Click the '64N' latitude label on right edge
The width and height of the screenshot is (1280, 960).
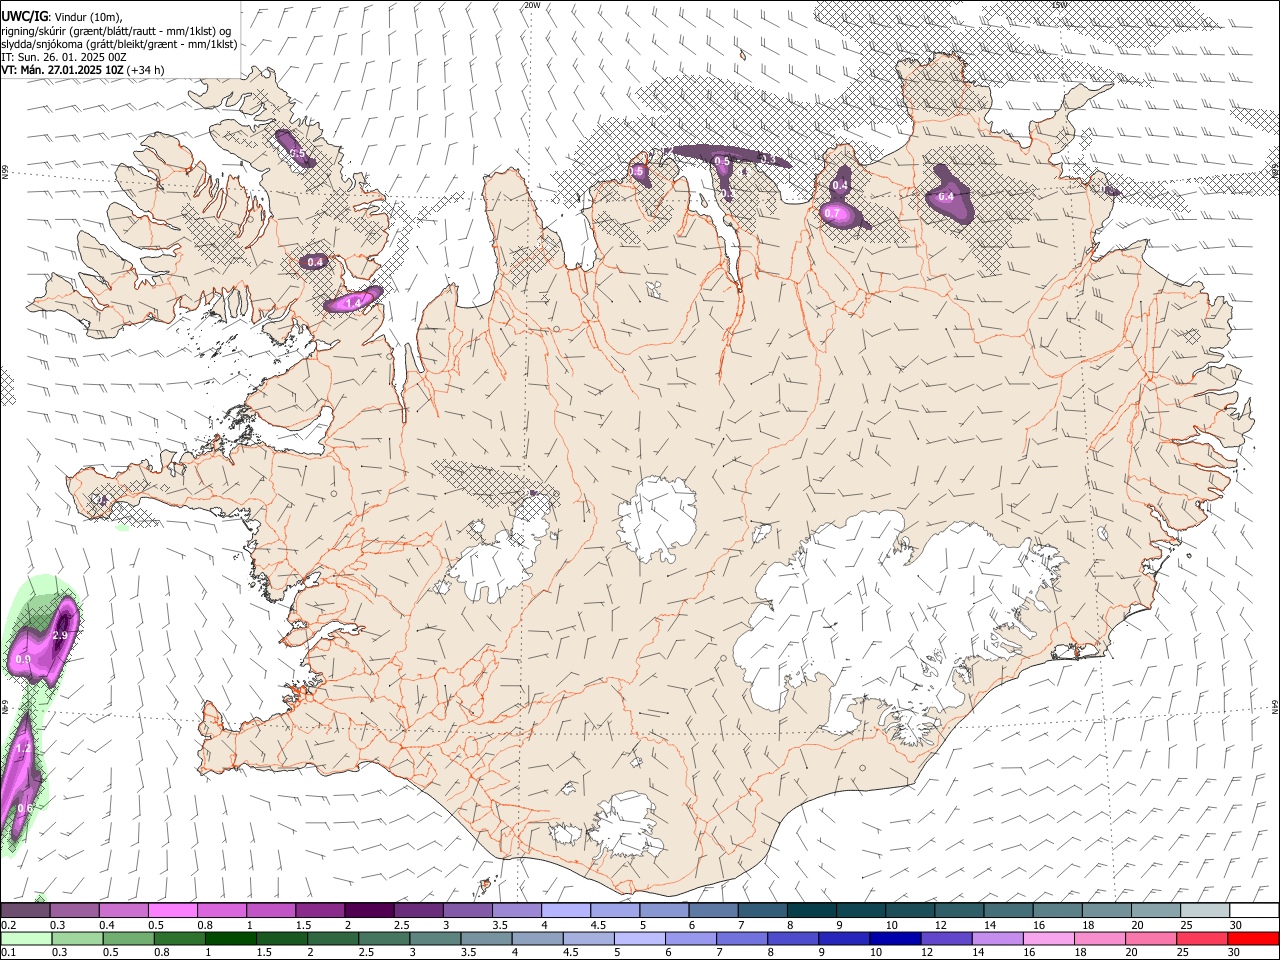click(x=1275, y=706)
